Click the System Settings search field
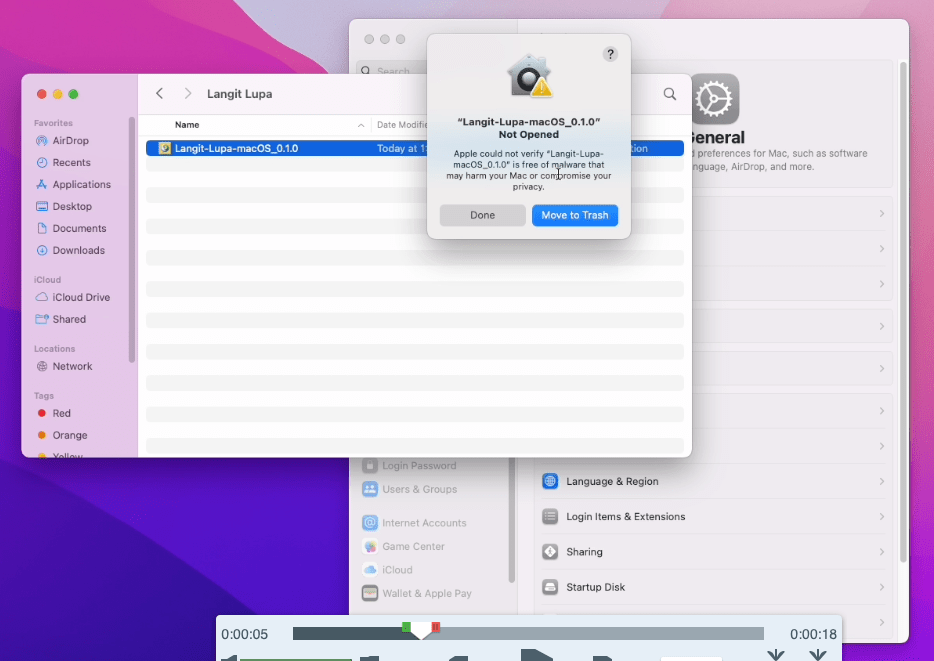The height and width of the screenshot is (661, 934). (394, 71)
